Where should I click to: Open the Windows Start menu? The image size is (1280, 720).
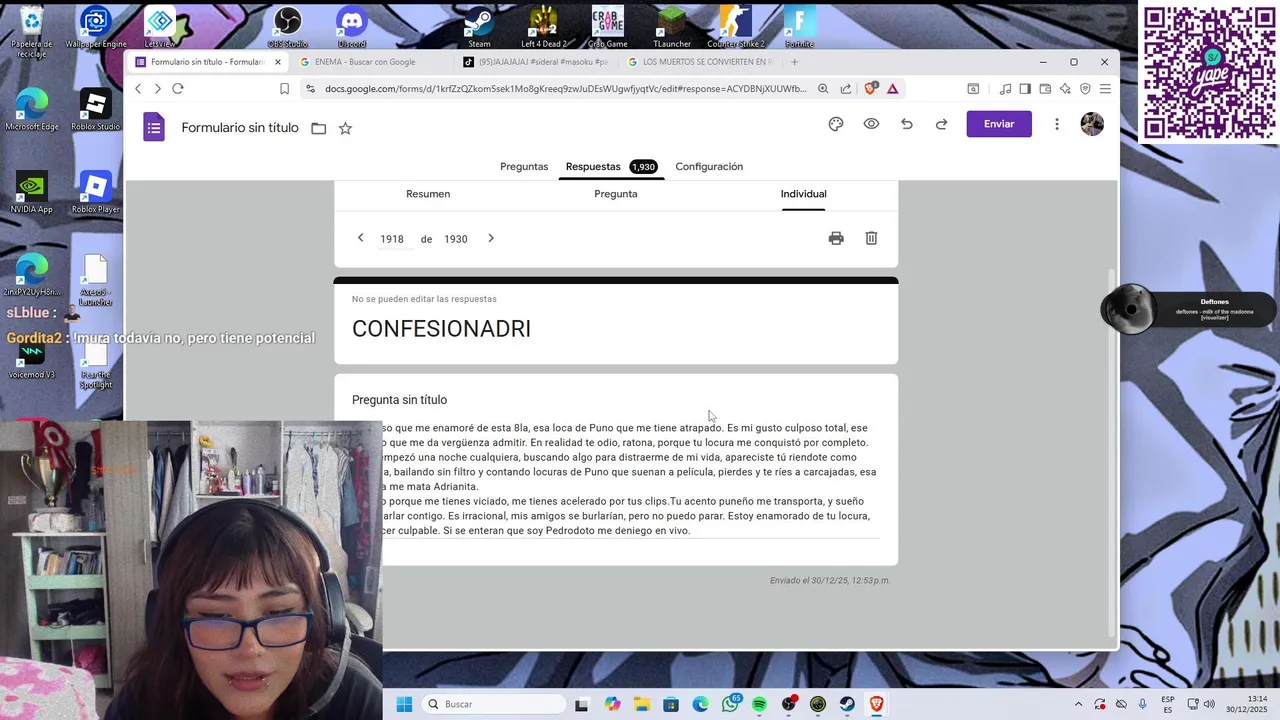point(404,704)
